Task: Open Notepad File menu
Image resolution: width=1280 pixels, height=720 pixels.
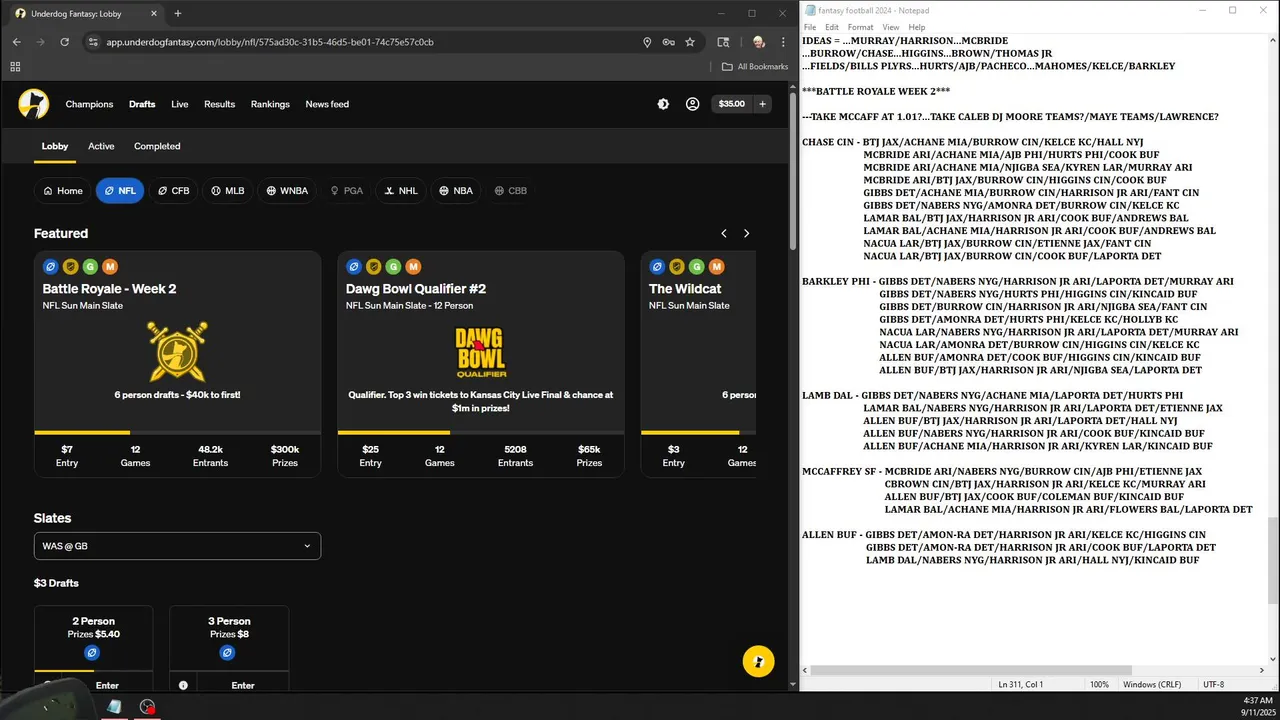Action: [810, 27]
